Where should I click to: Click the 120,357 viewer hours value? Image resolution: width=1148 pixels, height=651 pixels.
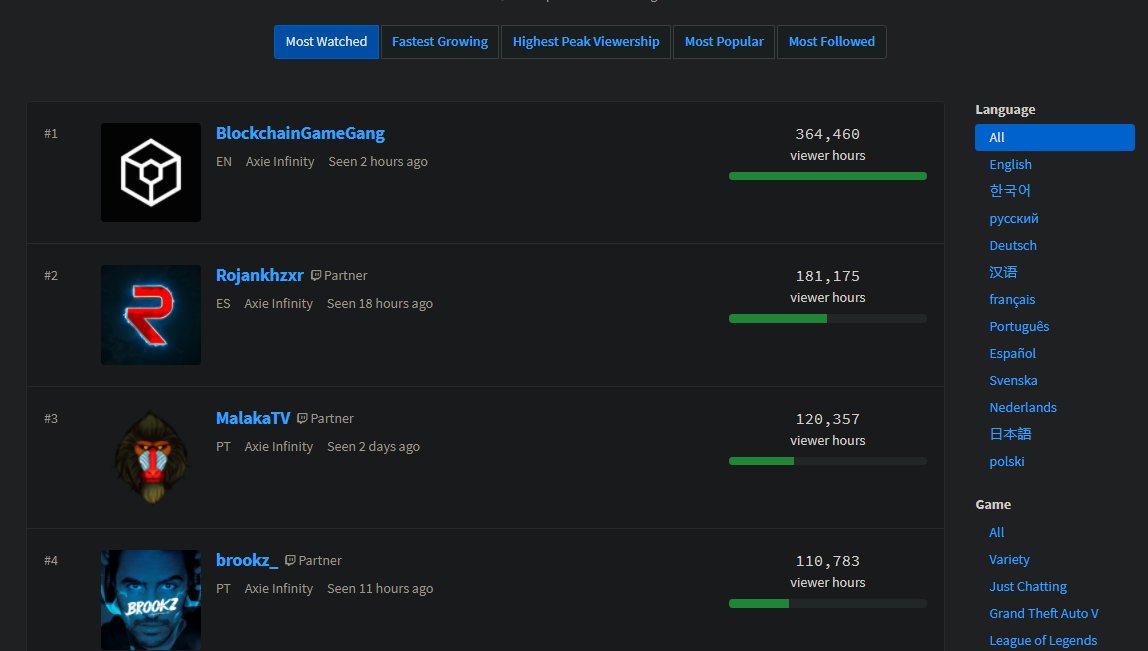827,419
